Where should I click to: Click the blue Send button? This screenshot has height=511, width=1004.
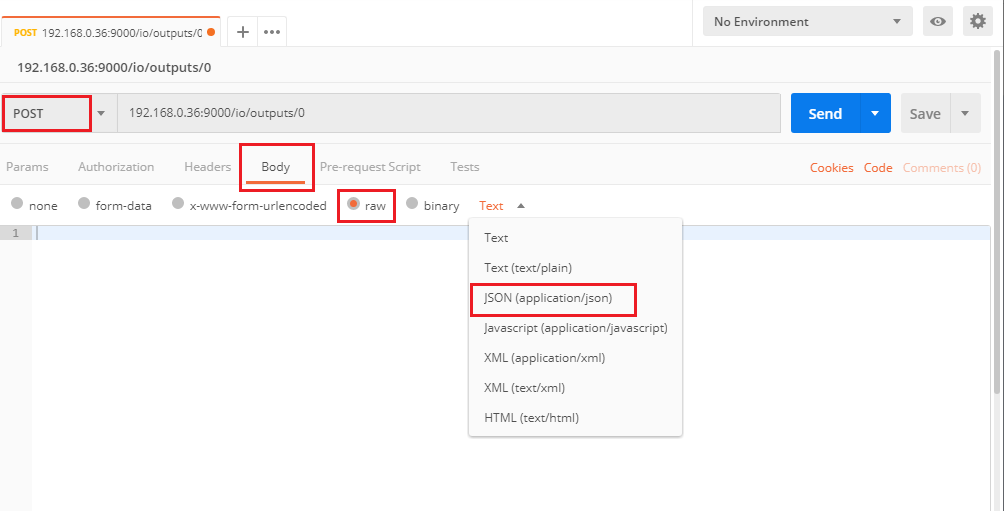tap(825, 113)
